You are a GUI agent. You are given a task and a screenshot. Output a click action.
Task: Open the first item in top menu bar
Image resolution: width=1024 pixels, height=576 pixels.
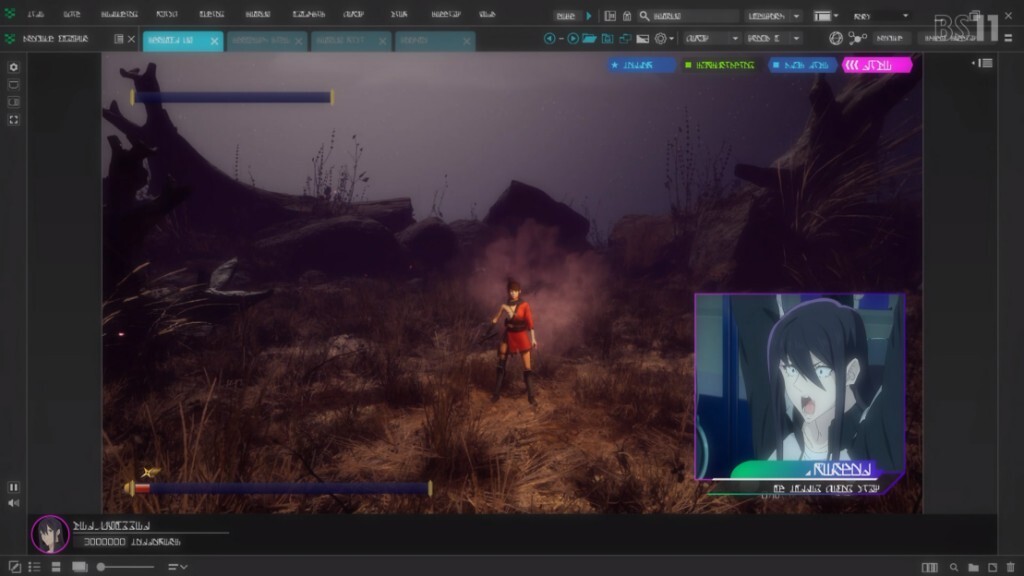click(x=36, y=15)
